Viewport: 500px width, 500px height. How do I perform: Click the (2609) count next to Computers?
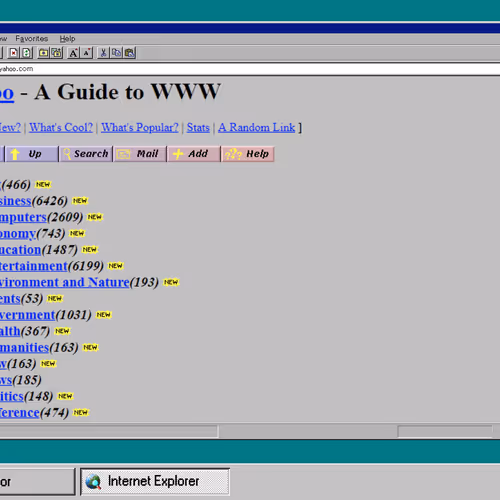65,217
